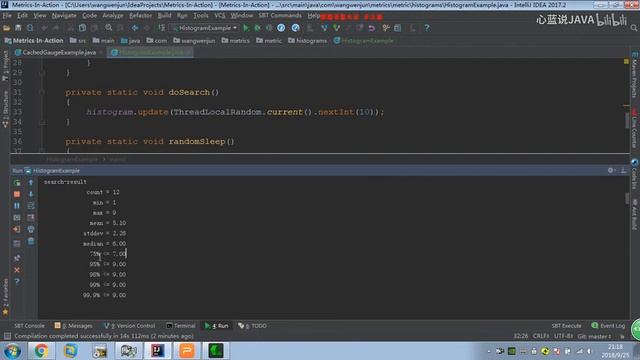Open the Help question mark toolbar icon
This screenshot has height=360, width=640.
(x=427, y=28)
